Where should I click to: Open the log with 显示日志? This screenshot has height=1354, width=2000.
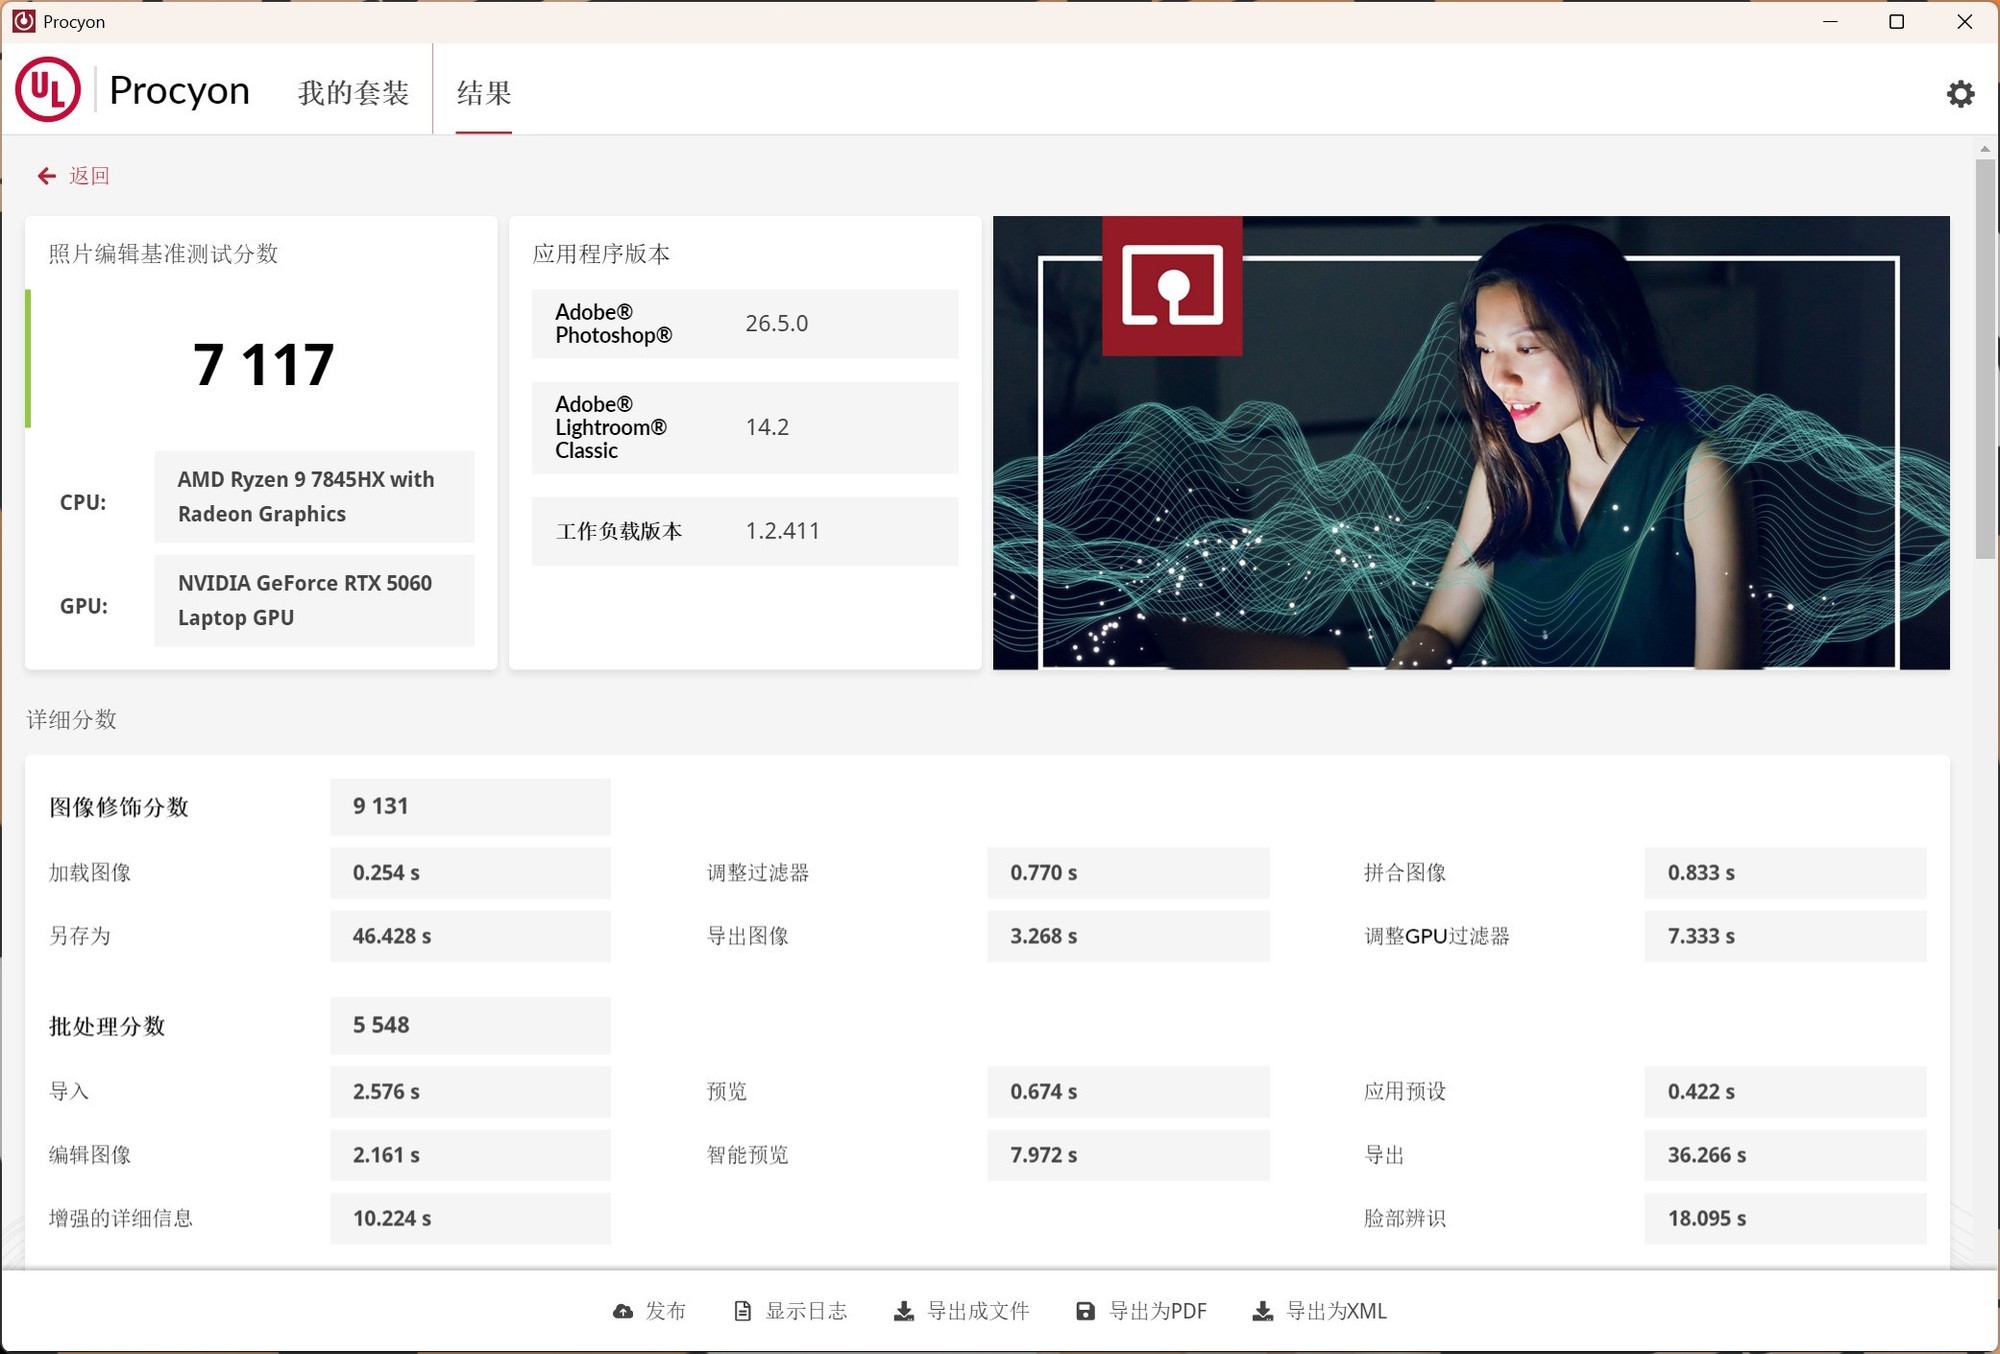click(808, 1311)
